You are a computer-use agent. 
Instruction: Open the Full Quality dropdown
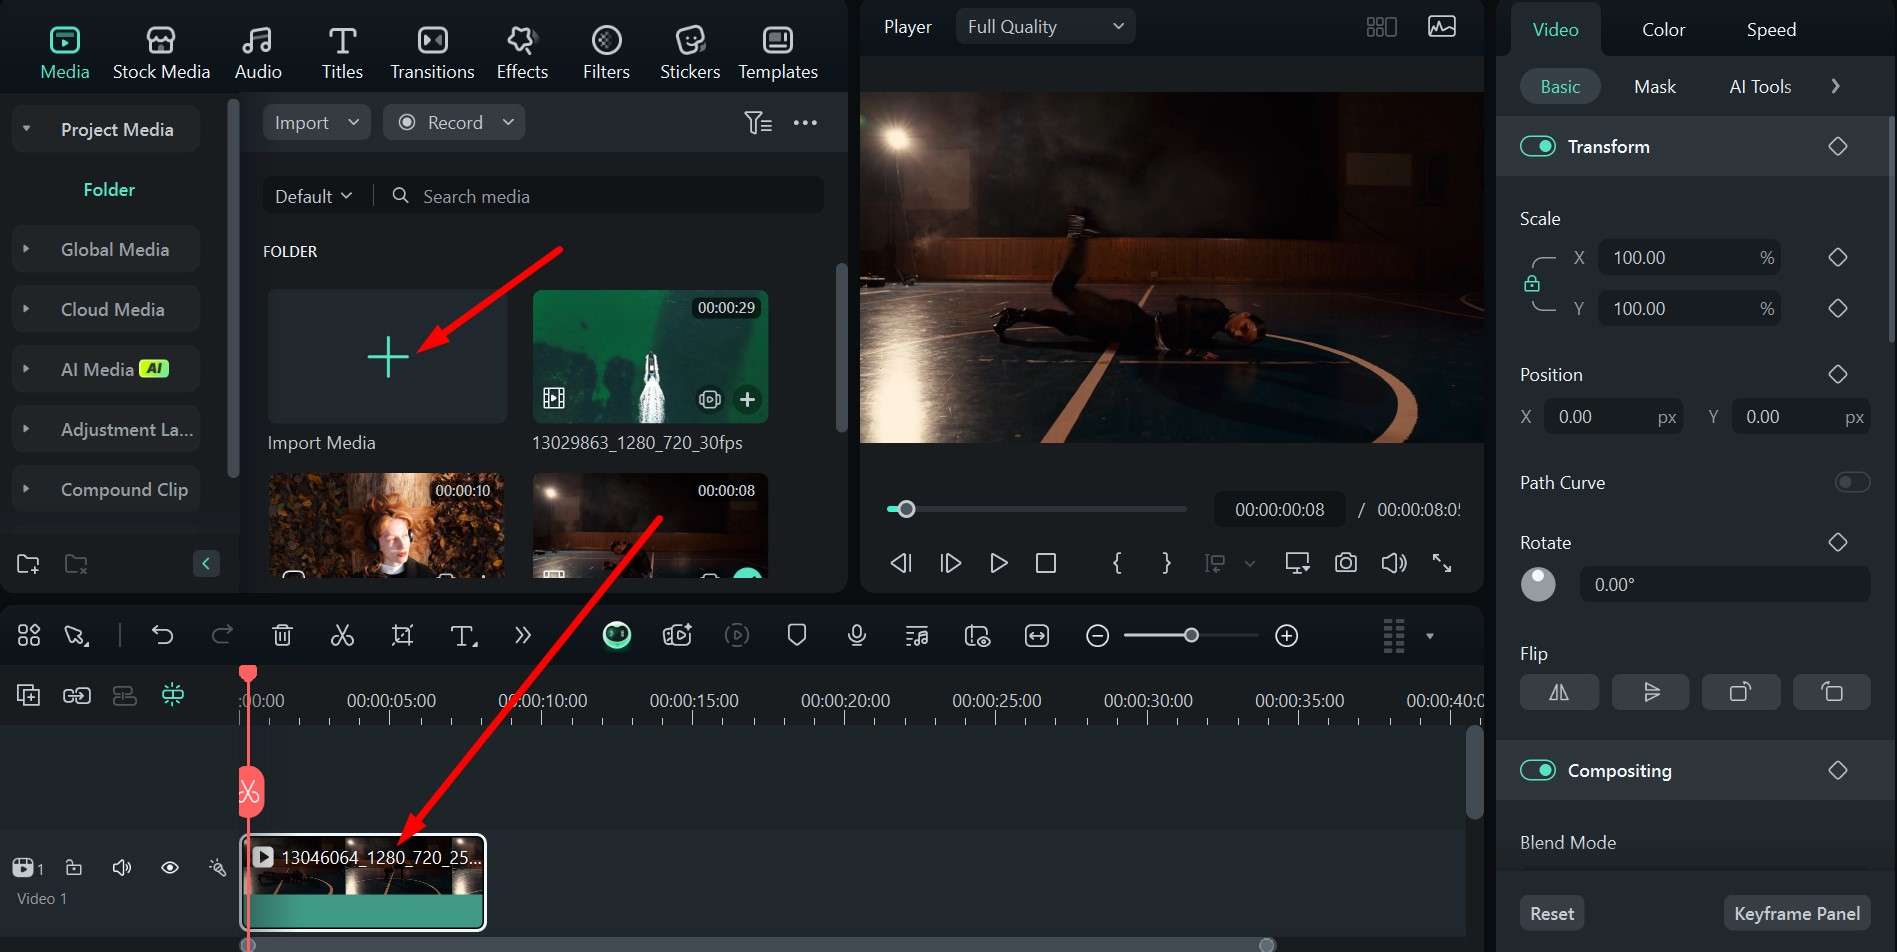coord(1044,27)
